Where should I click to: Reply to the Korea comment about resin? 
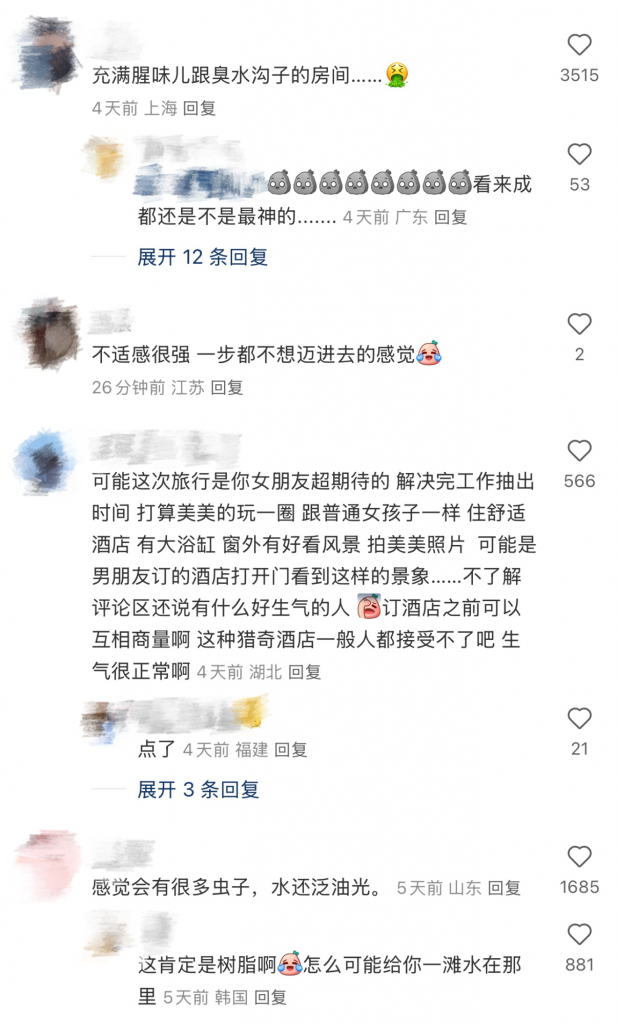(270, 997)
